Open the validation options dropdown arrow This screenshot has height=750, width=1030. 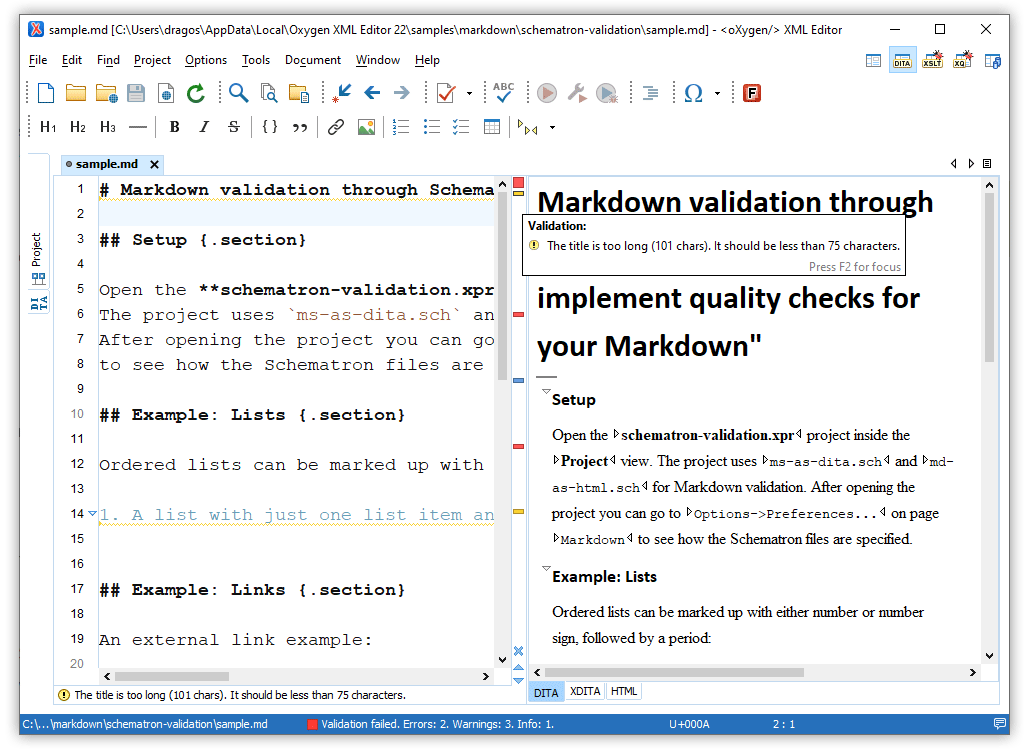(469, 93)
